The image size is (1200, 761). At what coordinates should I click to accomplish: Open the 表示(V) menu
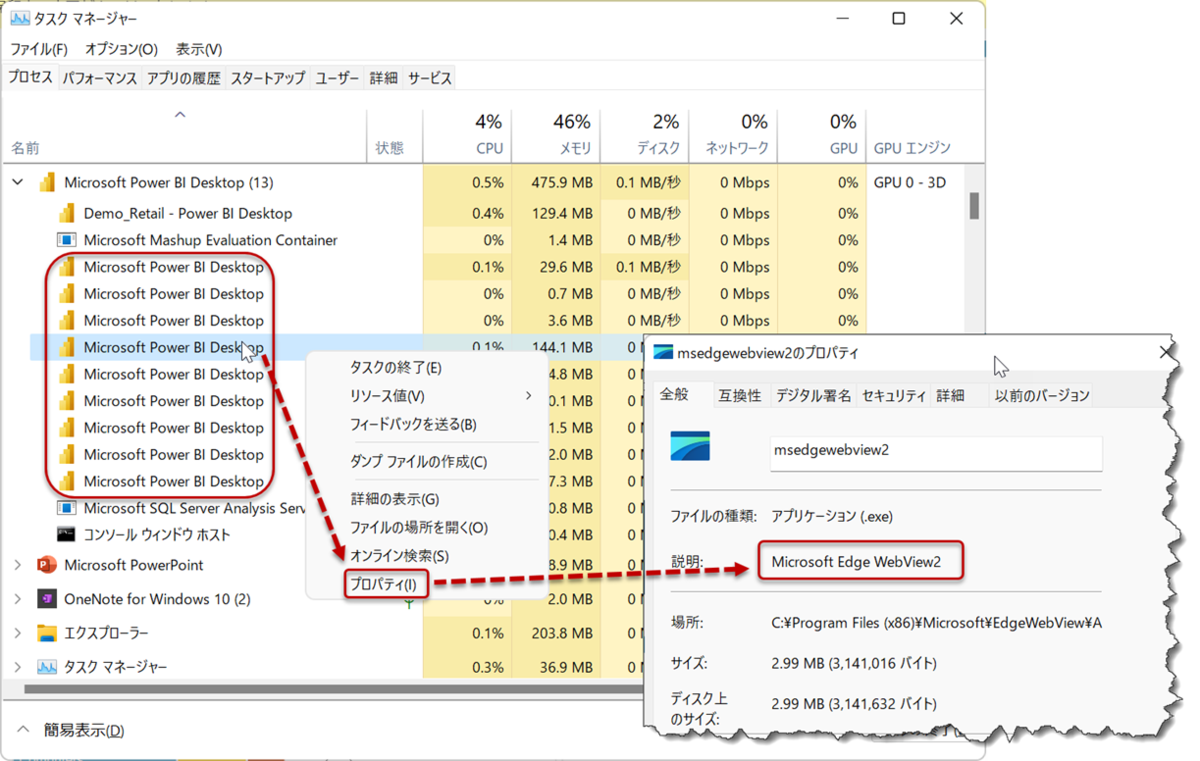199,49
